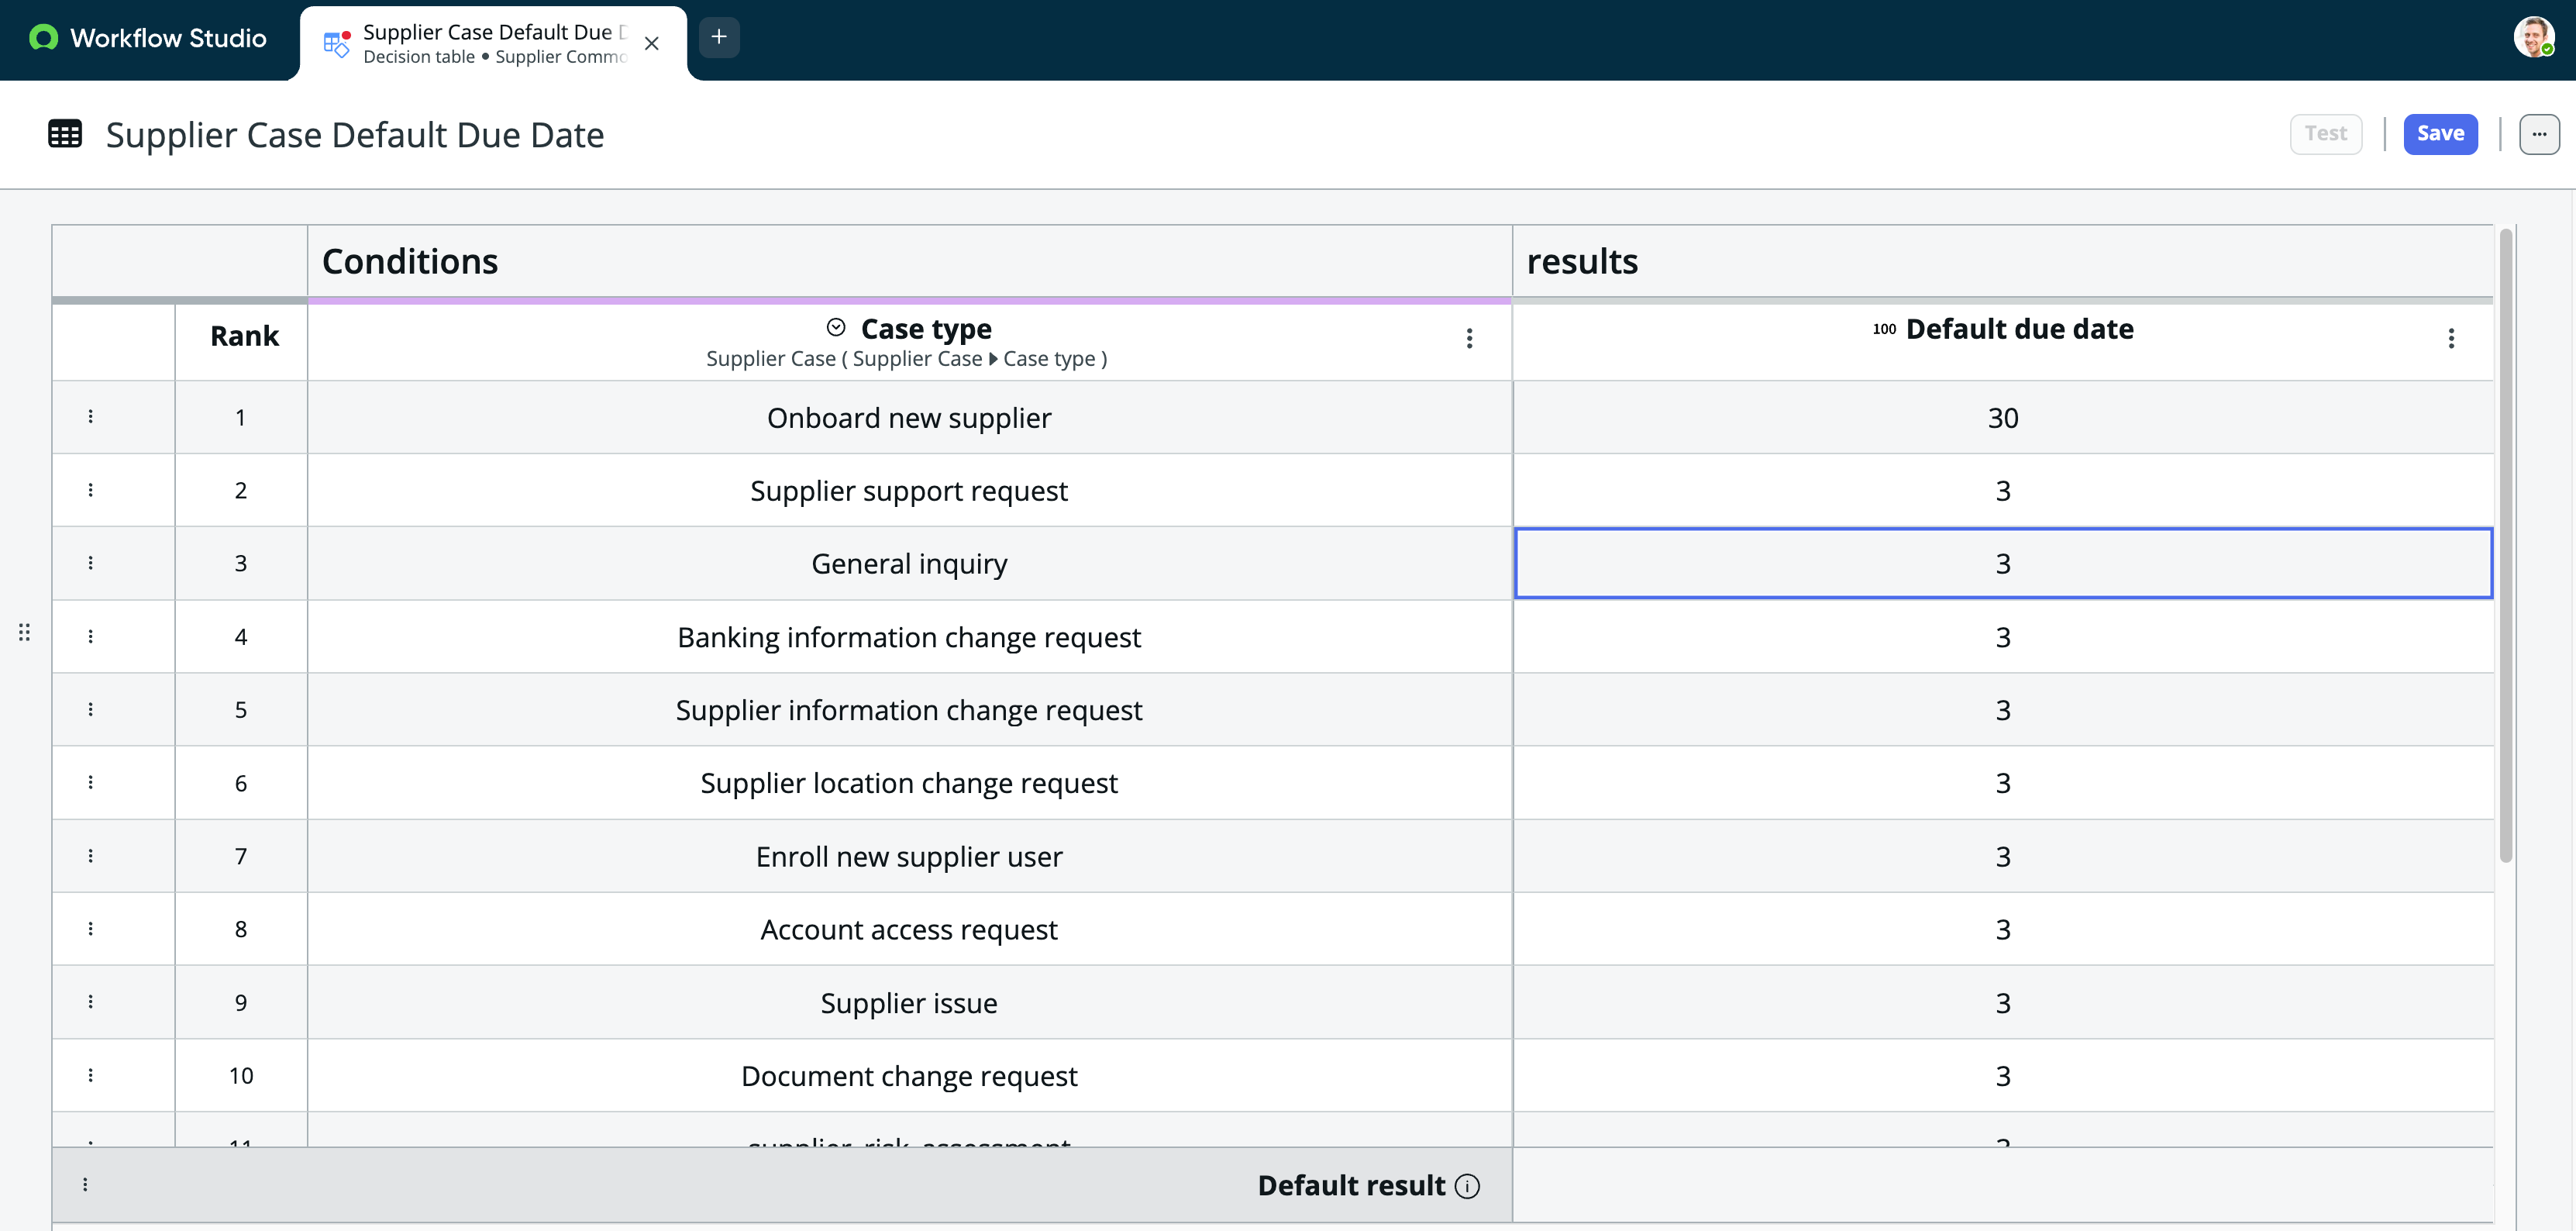Select rank number 7 cell

click(x=241, y=856)
